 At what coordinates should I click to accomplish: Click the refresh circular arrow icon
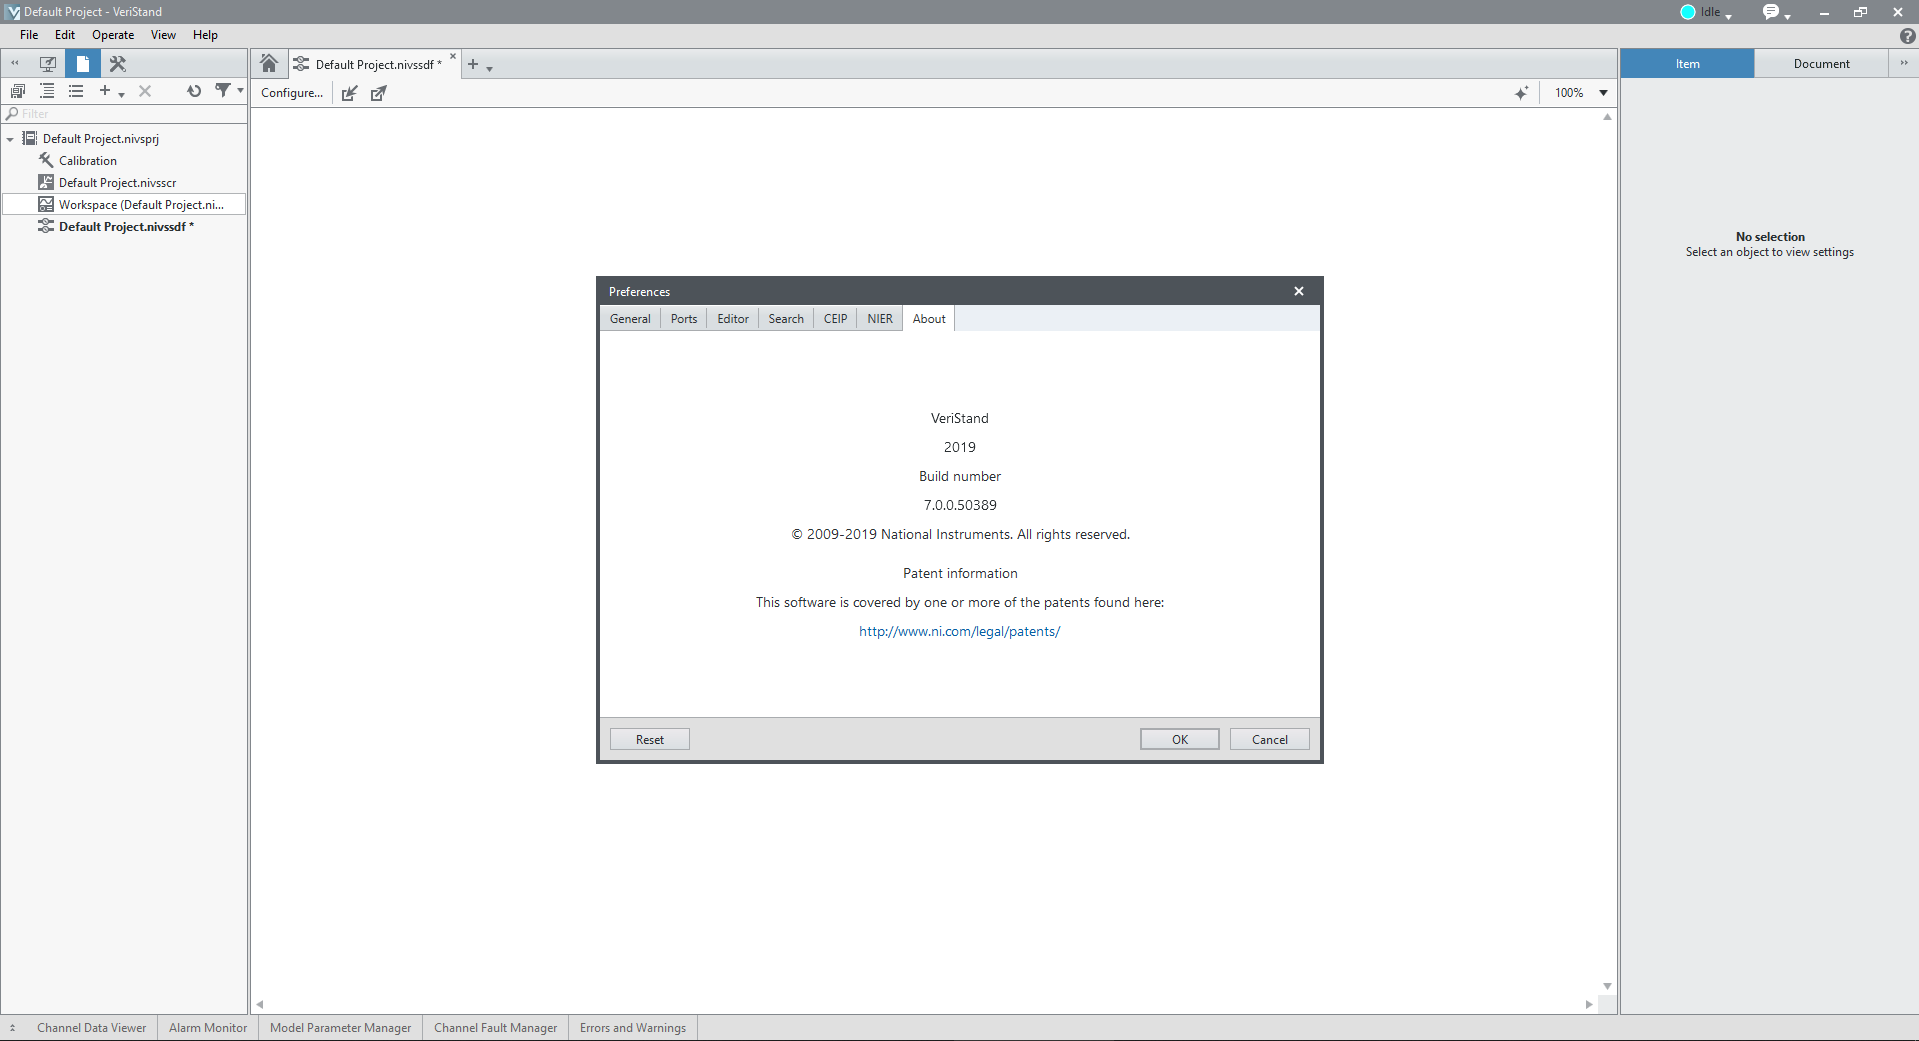tap(194, 91)
